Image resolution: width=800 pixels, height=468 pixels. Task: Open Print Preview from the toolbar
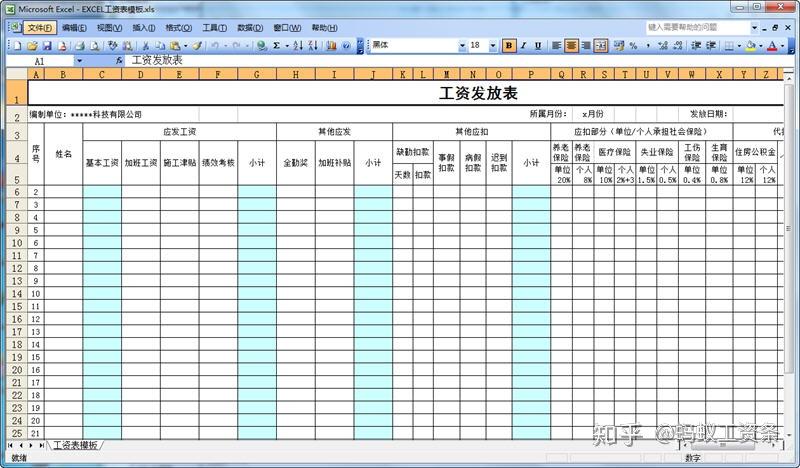[94, 46]
